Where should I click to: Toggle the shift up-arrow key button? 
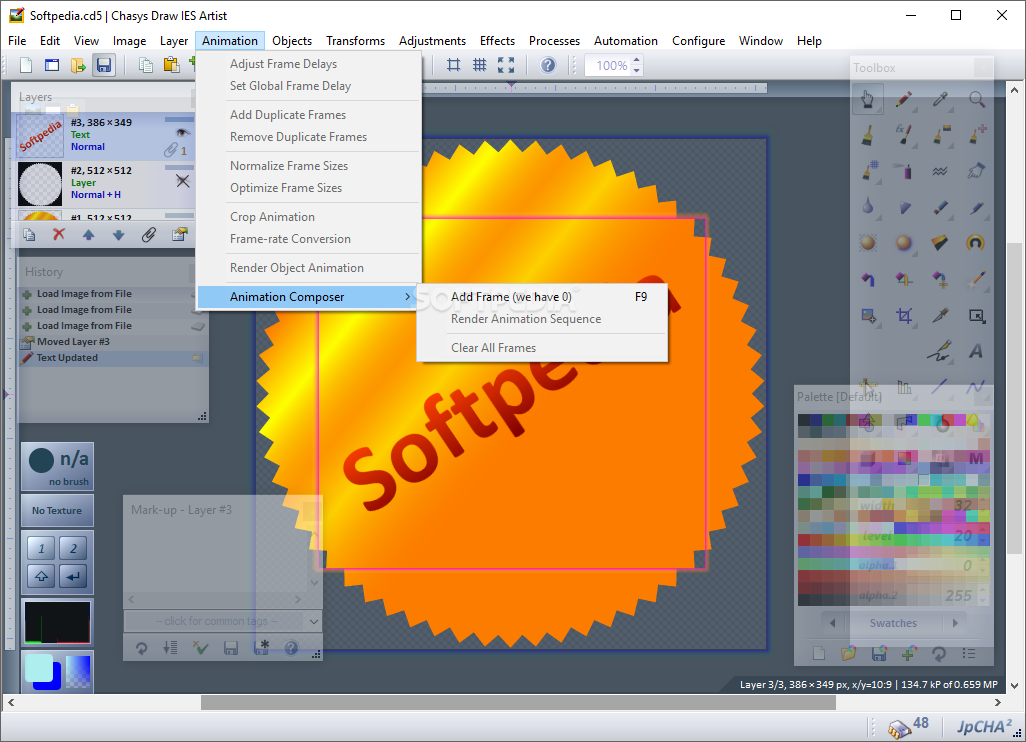(41, 576)
